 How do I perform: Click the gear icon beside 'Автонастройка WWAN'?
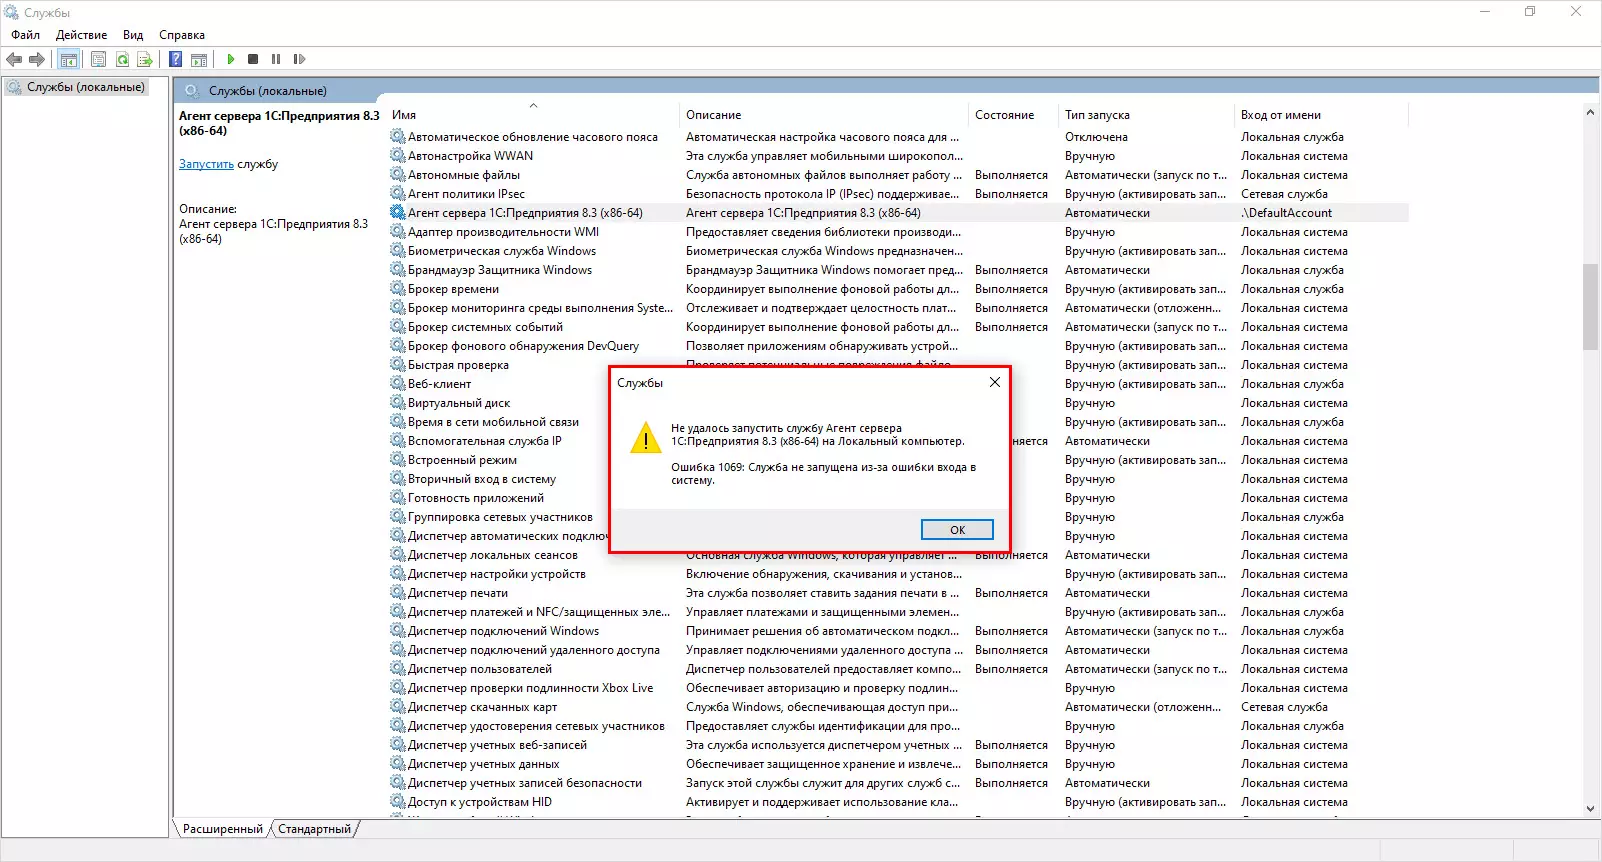398,156
